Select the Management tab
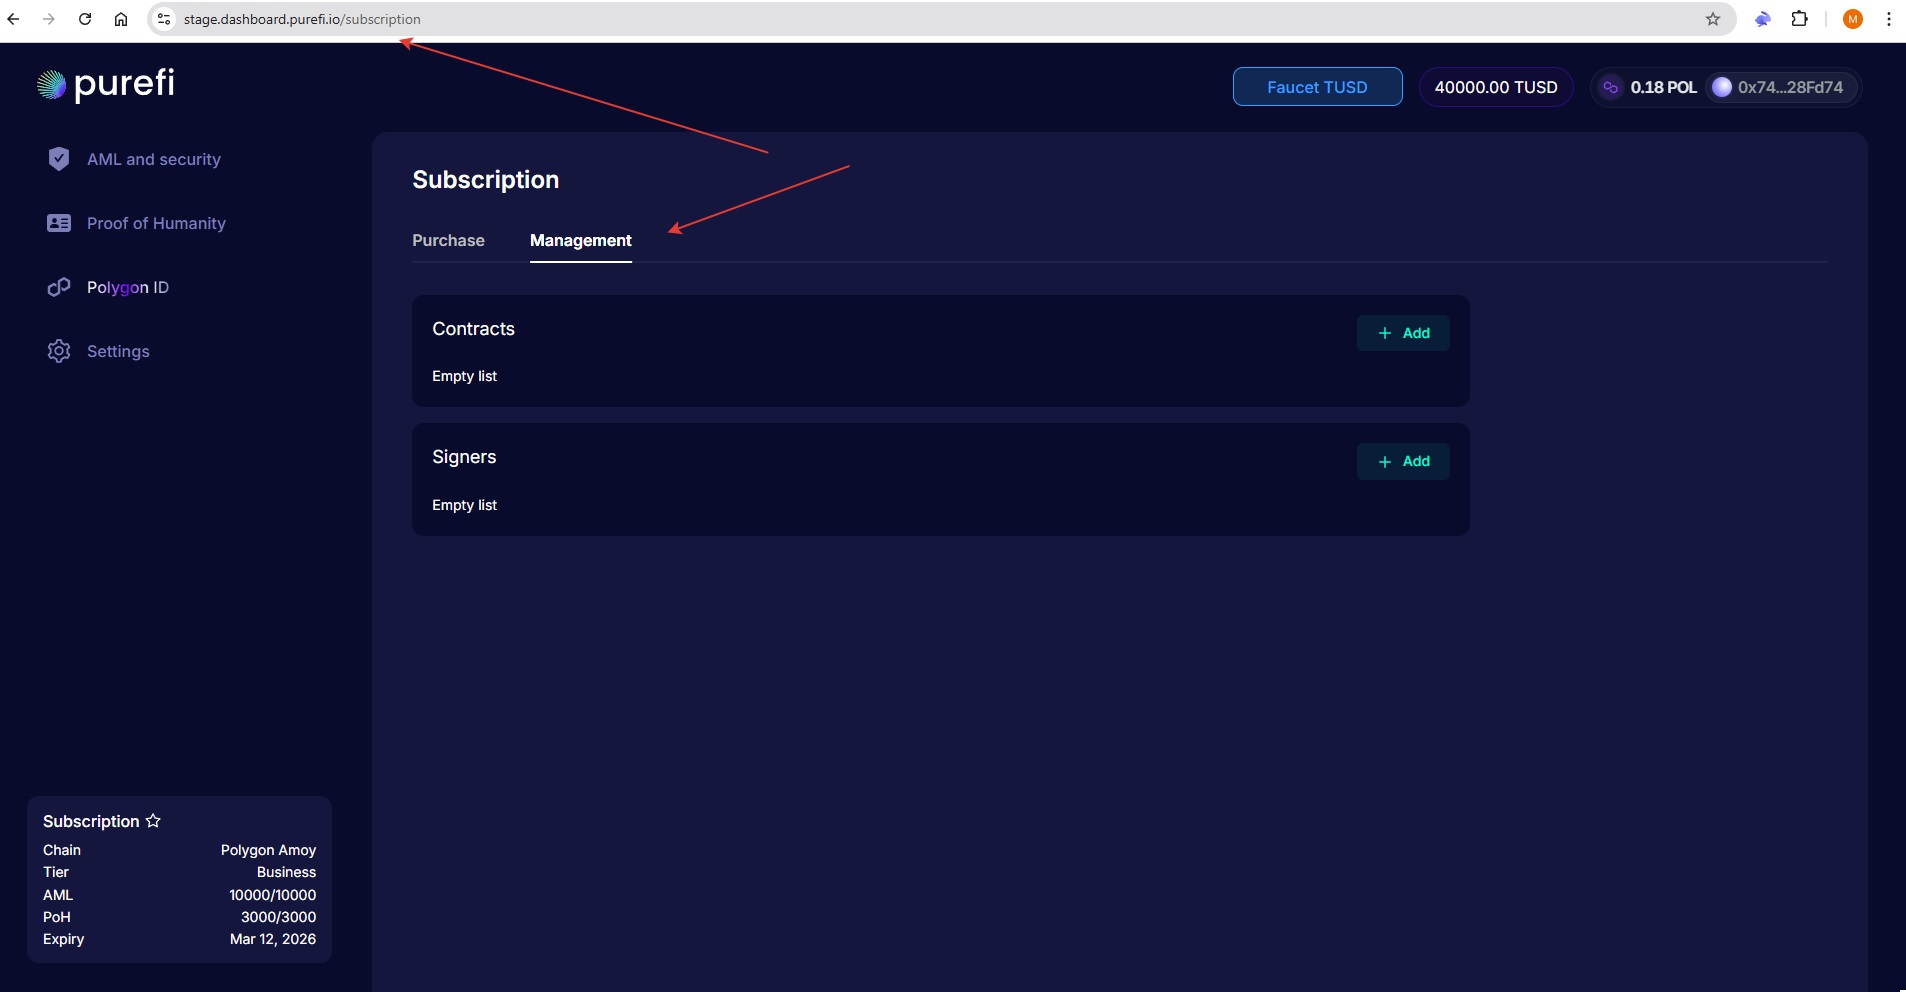Screen dimensions: 1906x992 click(x=580, y=241)
